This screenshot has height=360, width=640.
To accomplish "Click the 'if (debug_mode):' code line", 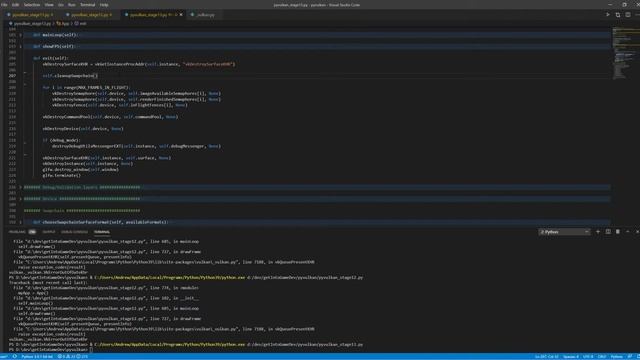I will [61, 140].
